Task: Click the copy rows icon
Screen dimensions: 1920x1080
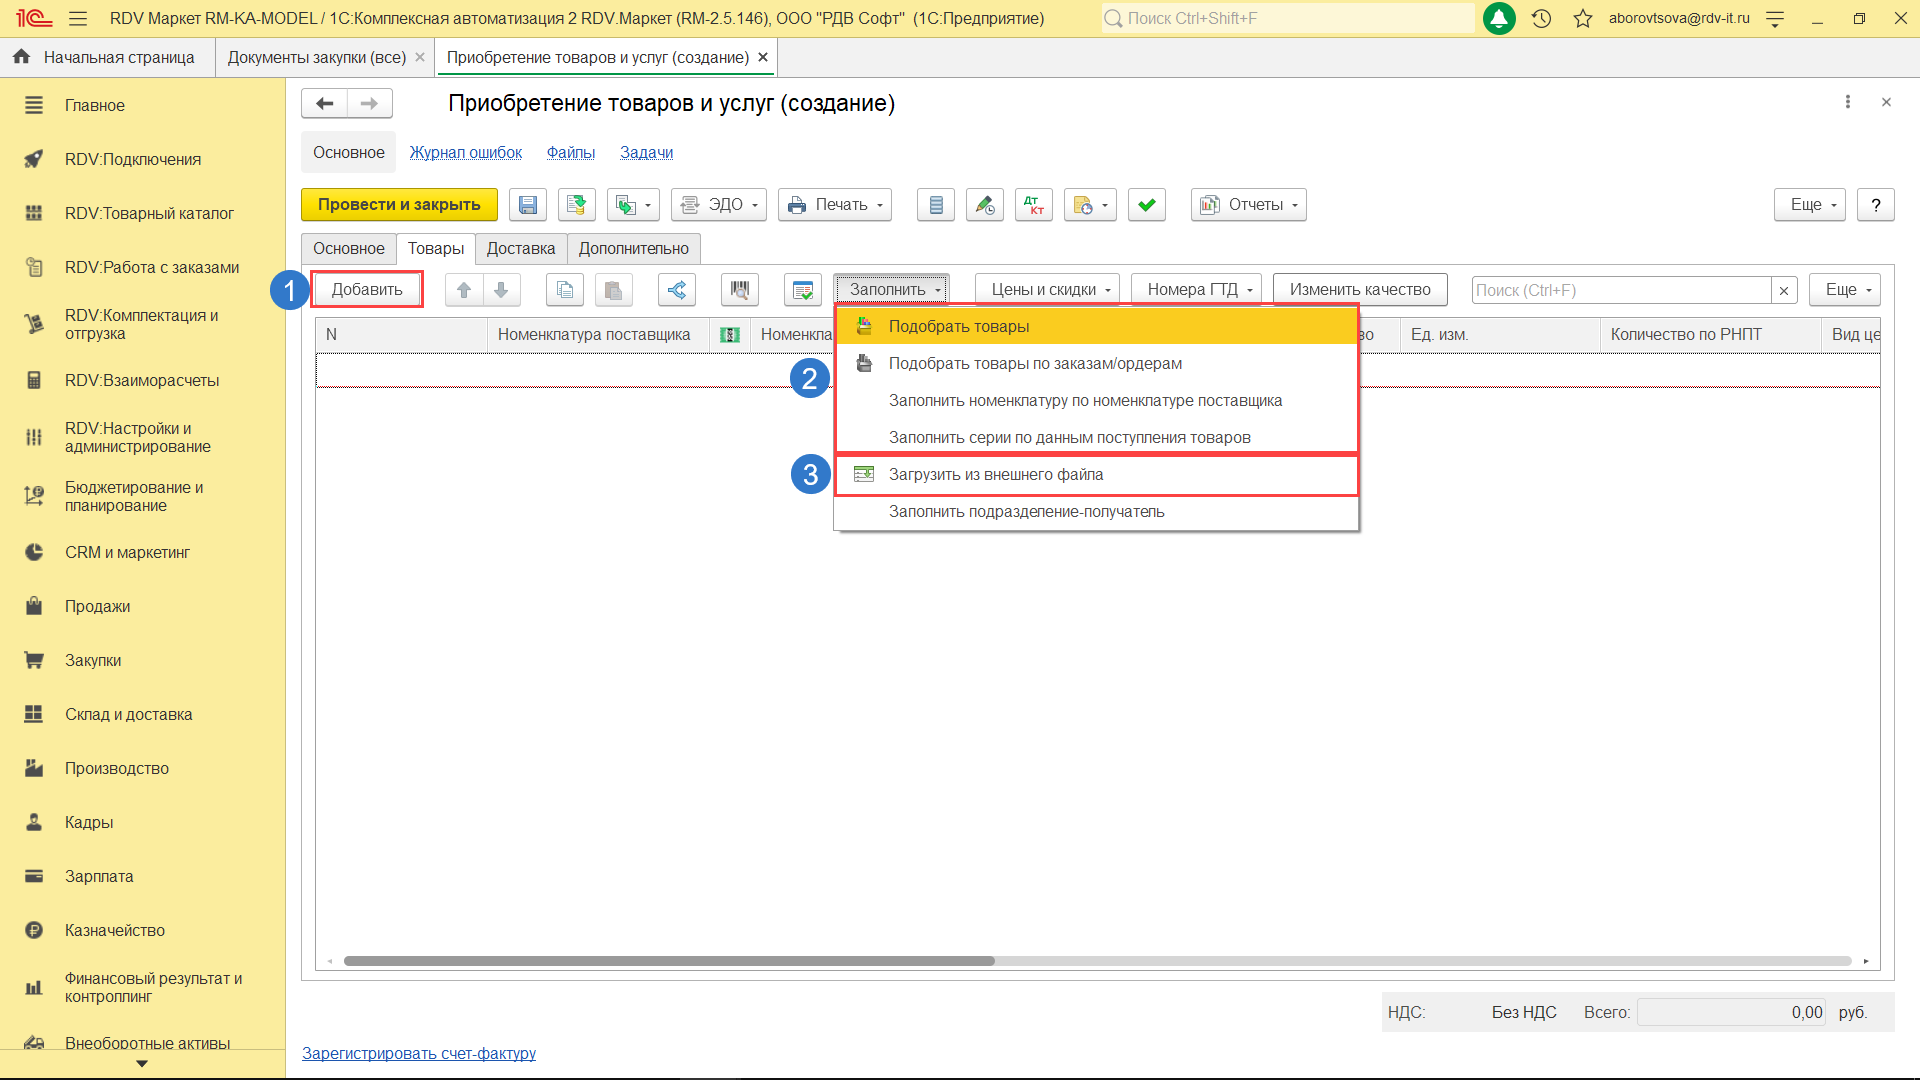Action: point(565,290)
